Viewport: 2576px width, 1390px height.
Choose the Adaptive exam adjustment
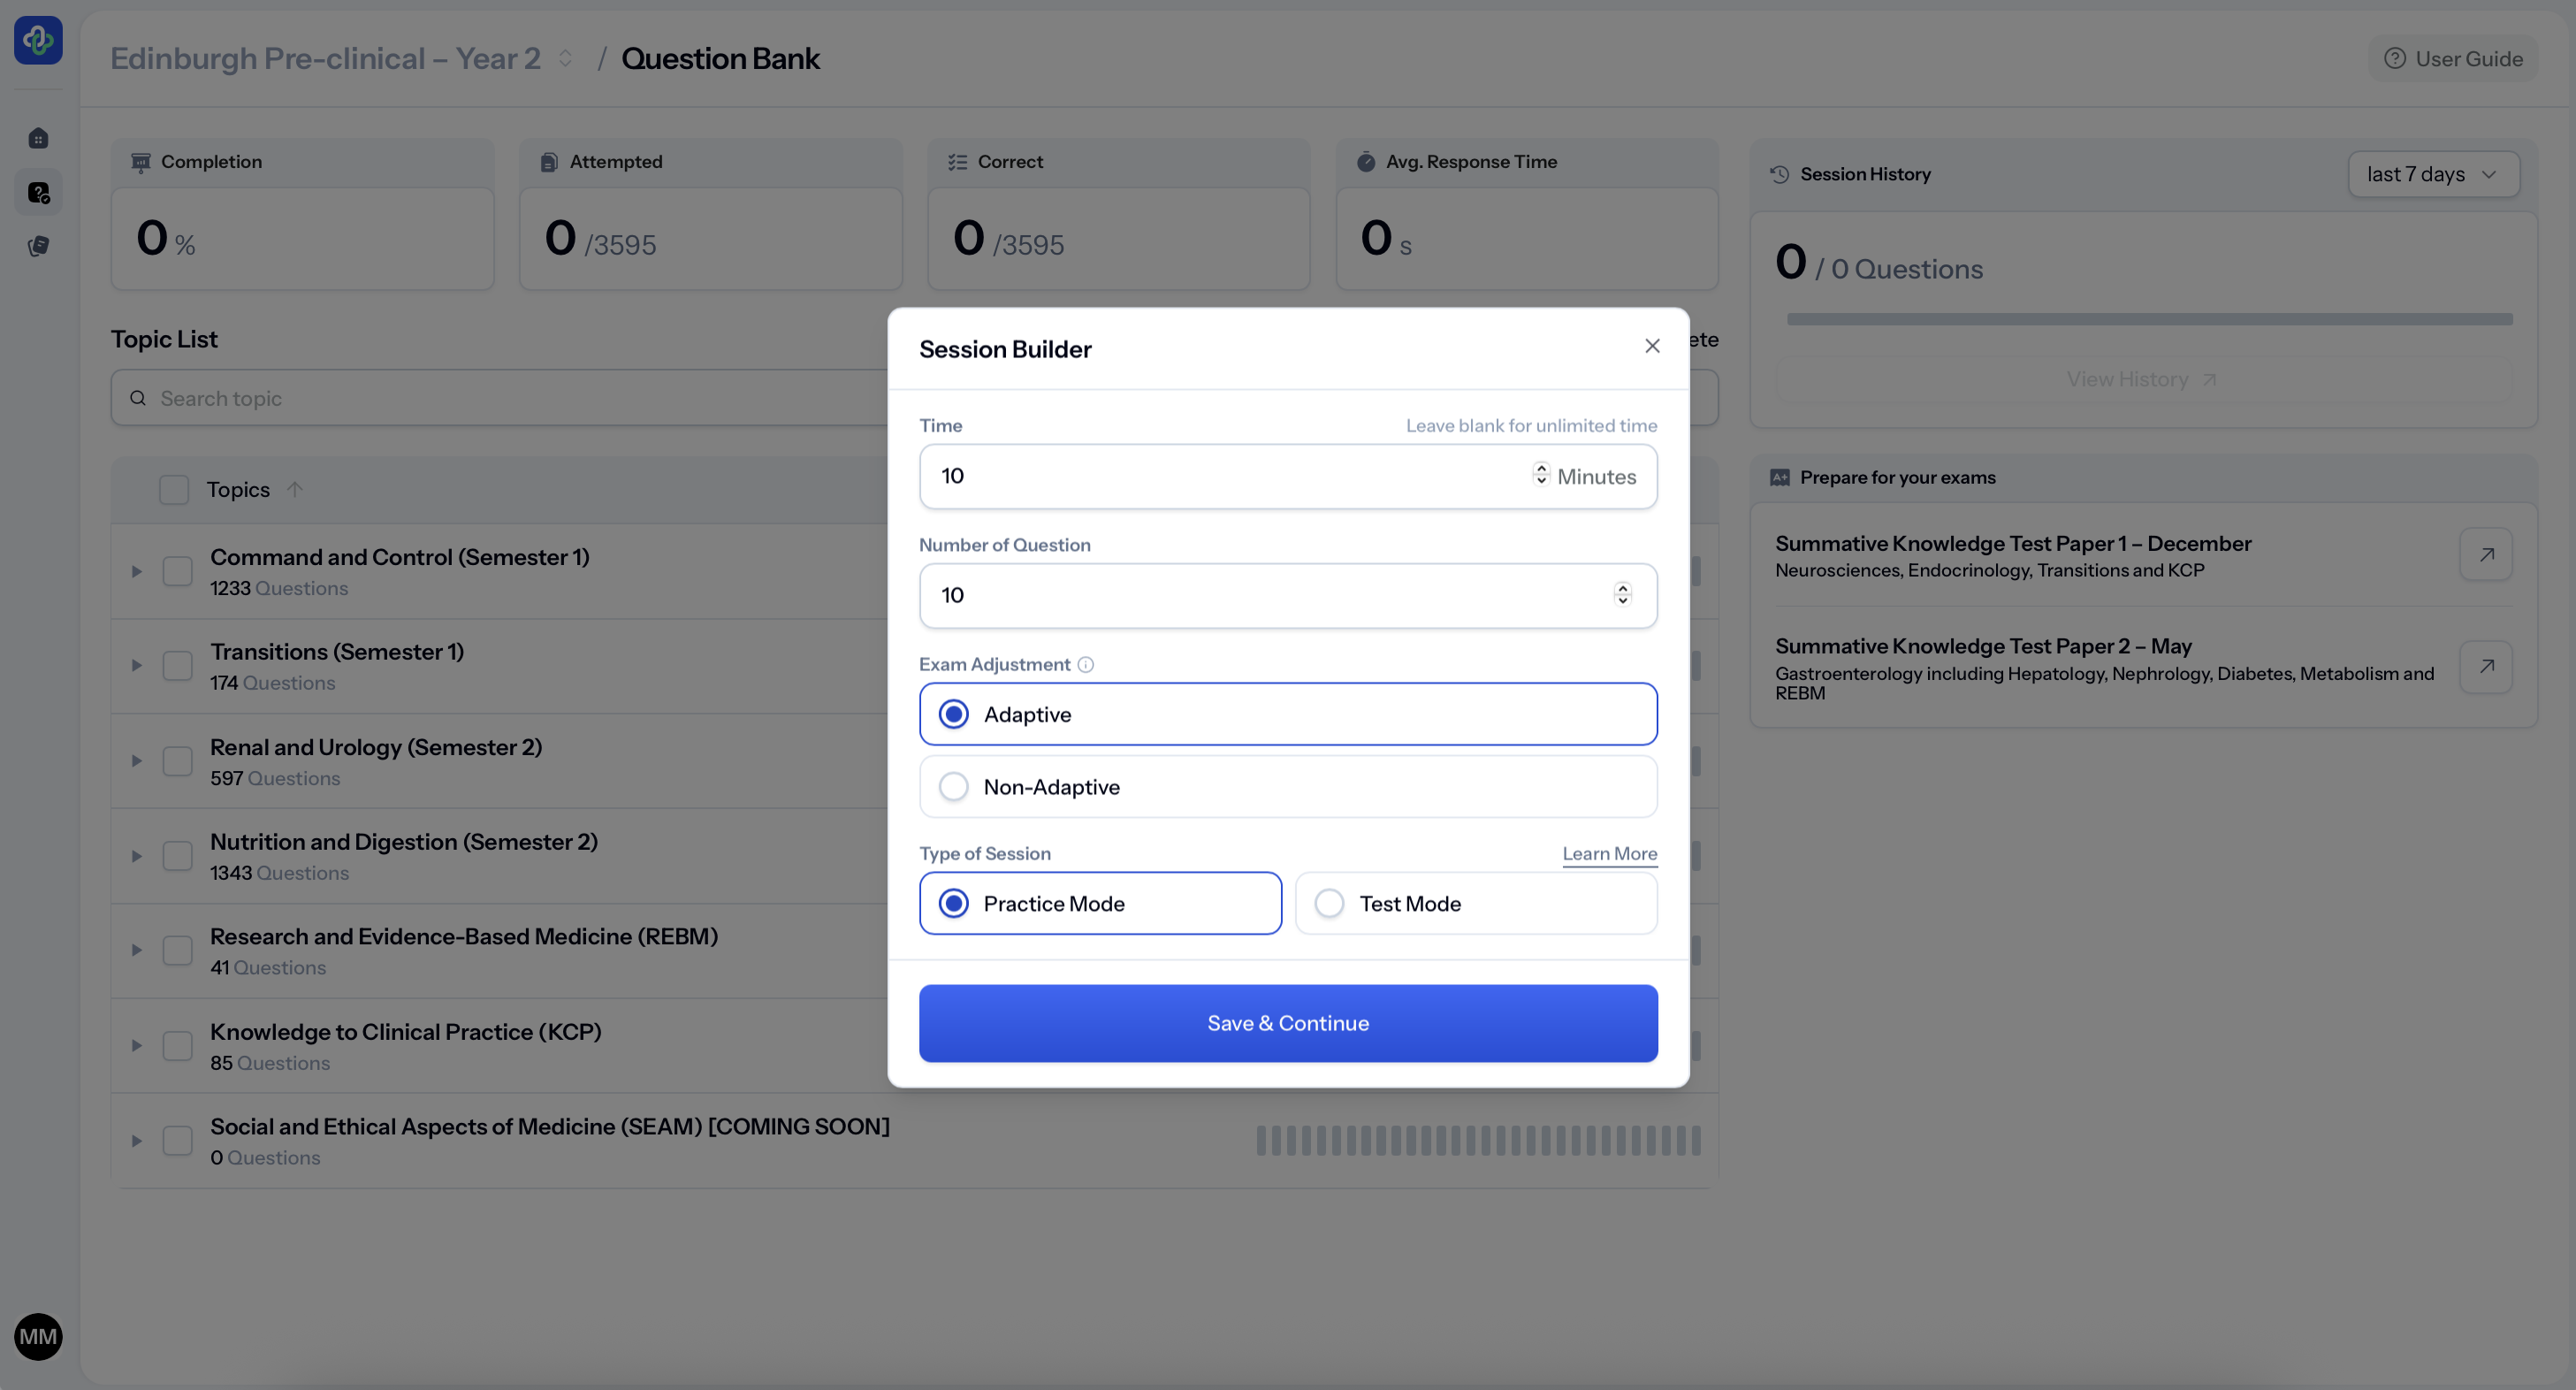coord(953,714)
